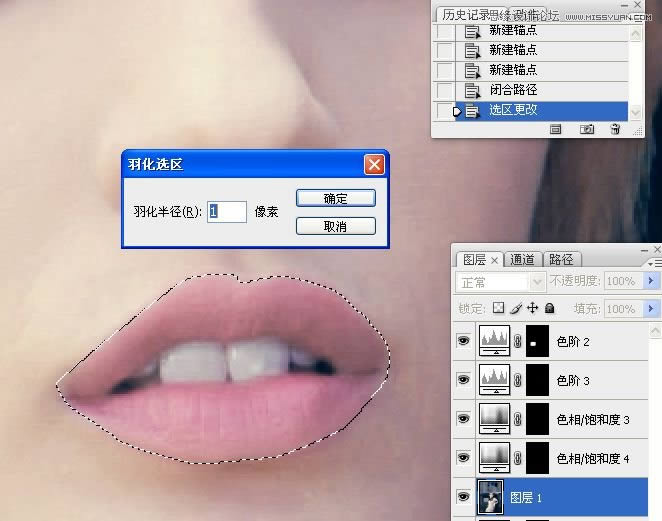Image resolution: width=662 pixels, height=521 pixels.
Task: Switch to the 通道 tab
Action: [523, 259]
